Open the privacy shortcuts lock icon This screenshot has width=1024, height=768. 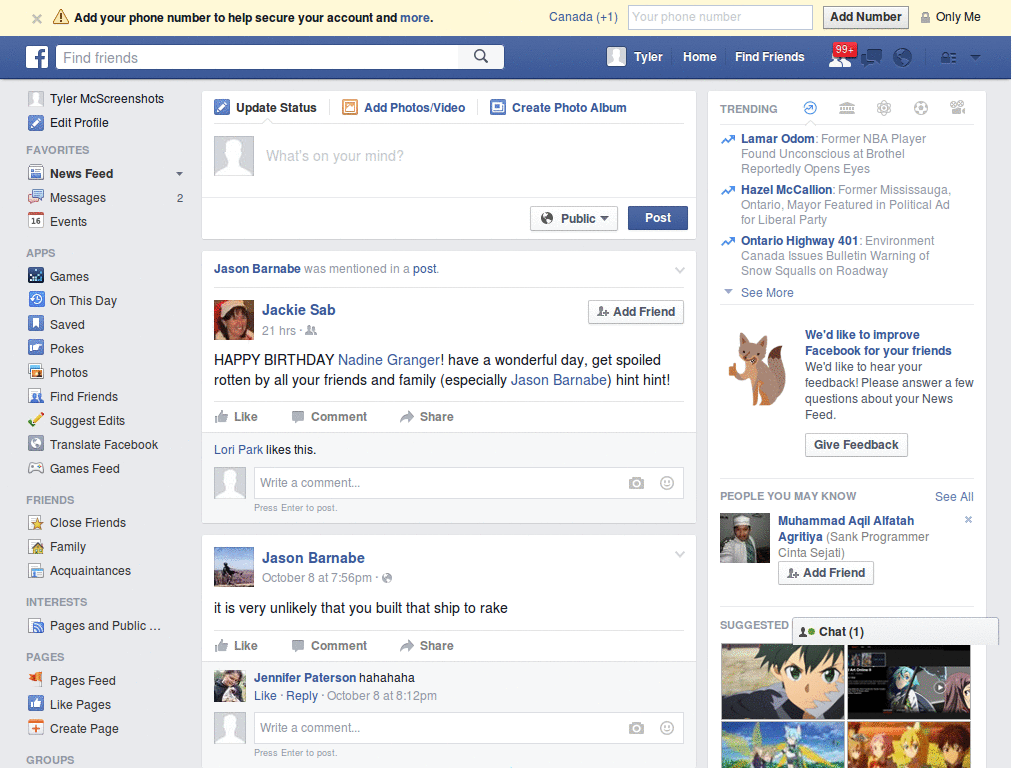pos(948,57)
